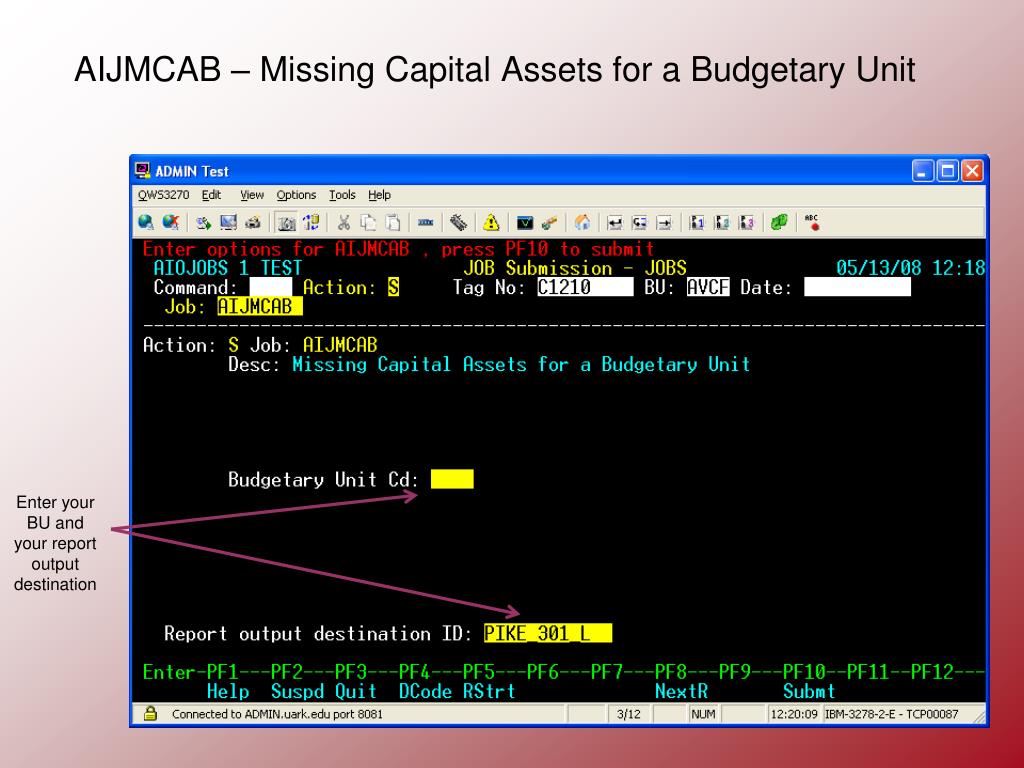Open the View menu
Image resolution: width=1024 pixels, height=768 pixels.
point(251,195)
